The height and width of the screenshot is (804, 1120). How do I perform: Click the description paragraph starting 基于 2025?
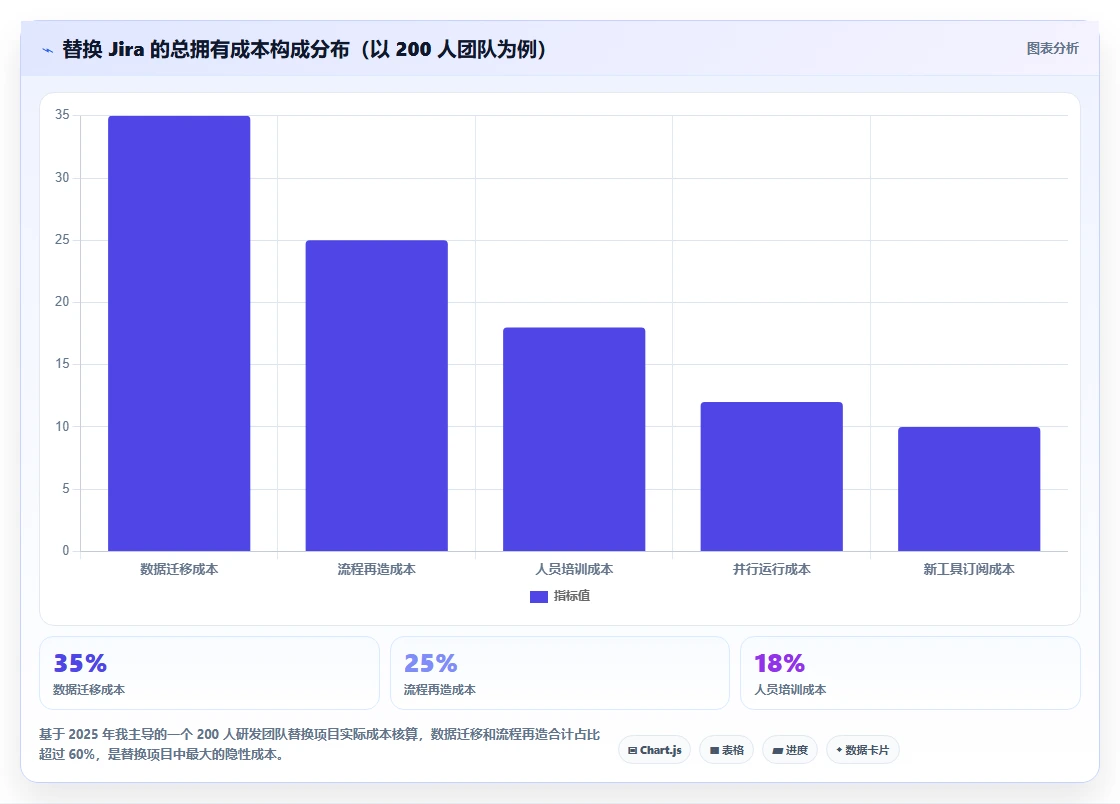pyautogui.click(x=319, y=744)
